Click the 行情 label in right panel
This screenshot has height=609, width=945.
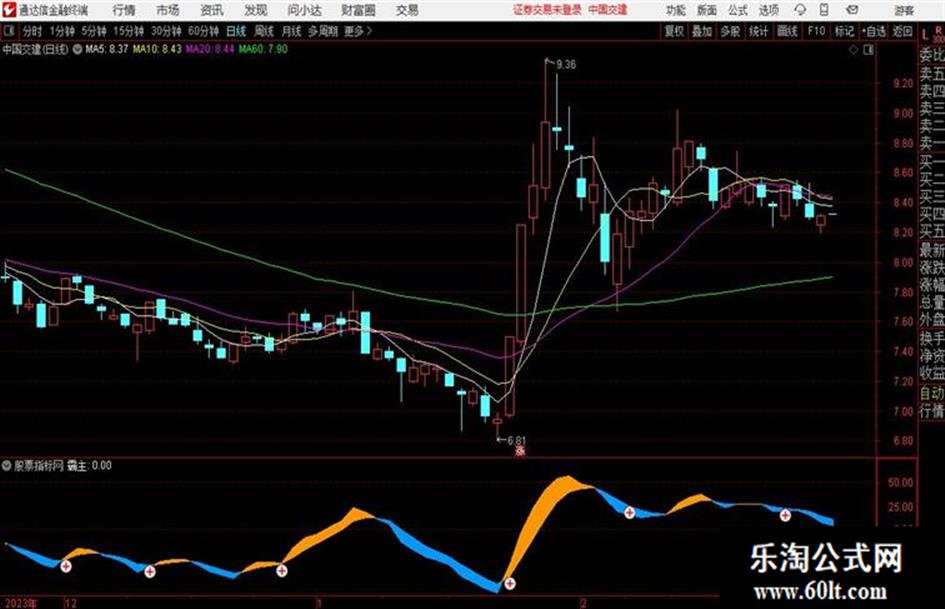pos(932,412)
